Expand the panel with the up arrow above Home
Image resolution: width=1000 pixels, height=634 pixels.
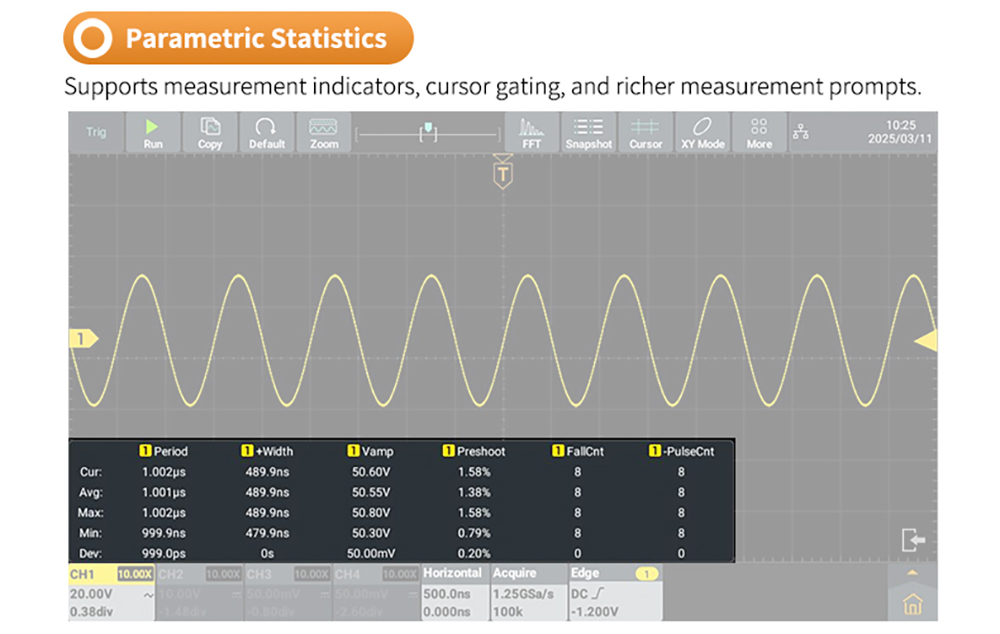pos(910,573)
